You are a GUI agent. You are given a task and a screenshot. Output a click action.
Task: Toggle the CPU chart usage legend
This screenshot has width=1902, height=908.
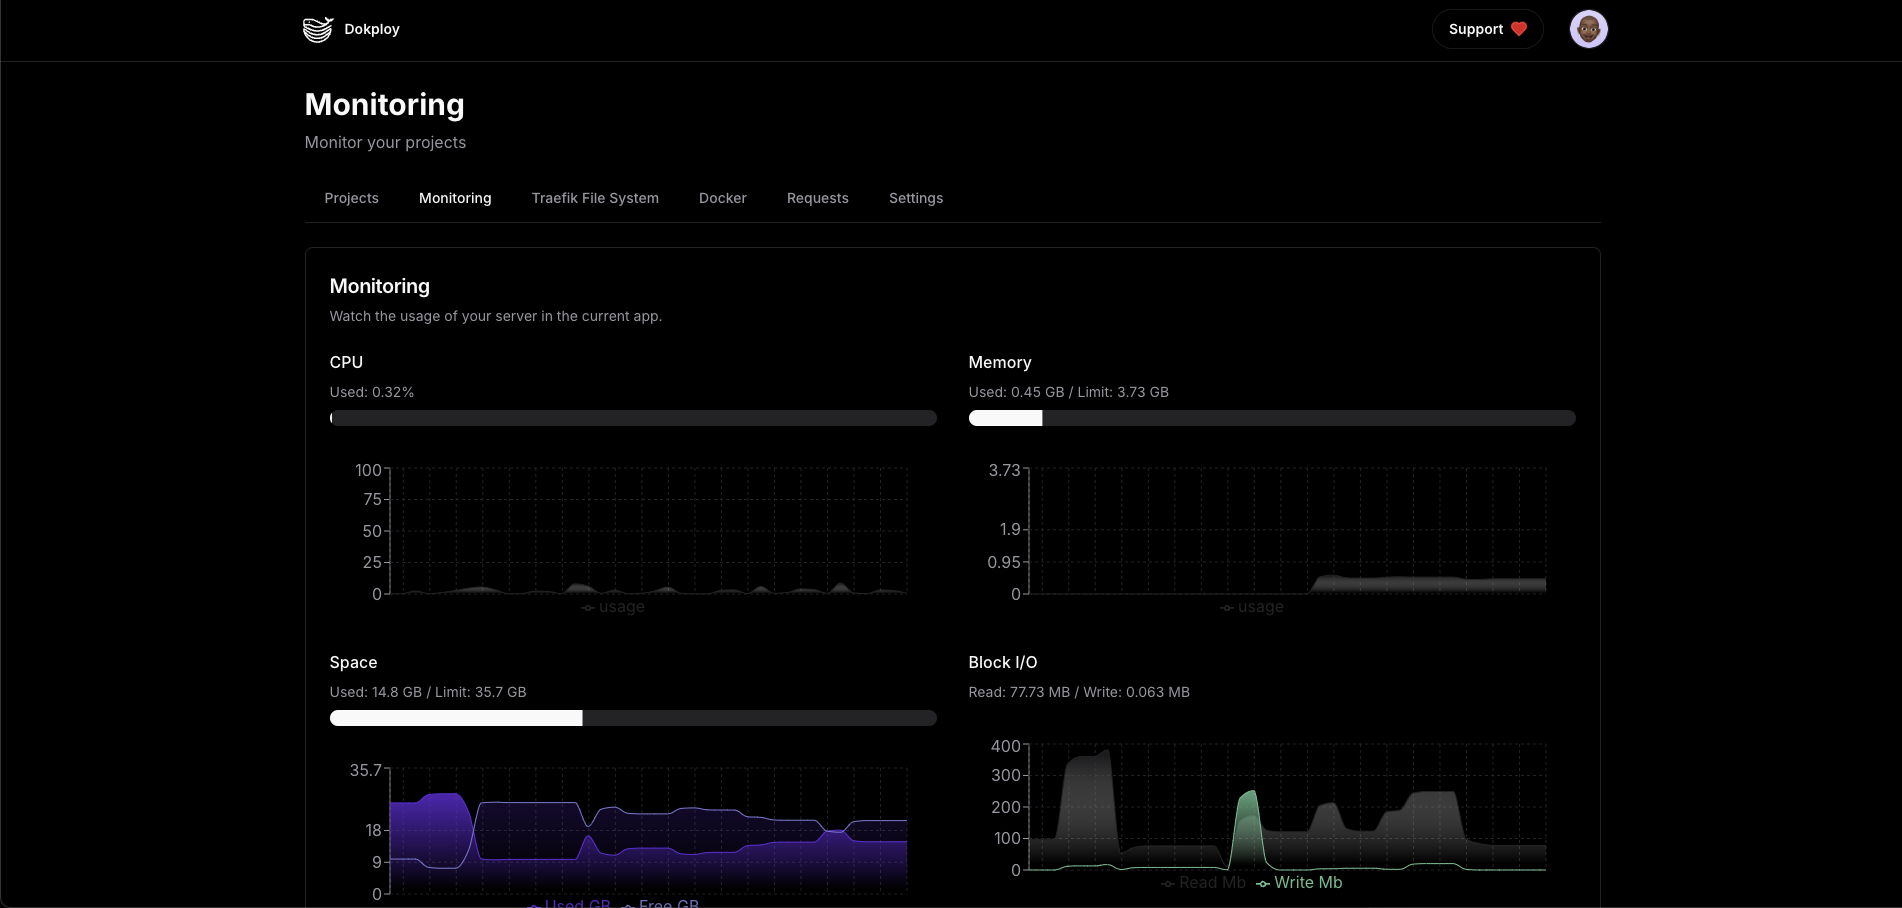[613, 607]
